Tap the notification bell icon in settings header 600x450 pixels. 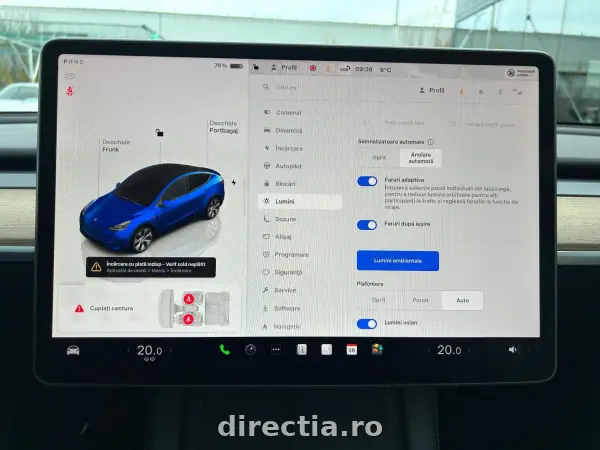point(481,92)
